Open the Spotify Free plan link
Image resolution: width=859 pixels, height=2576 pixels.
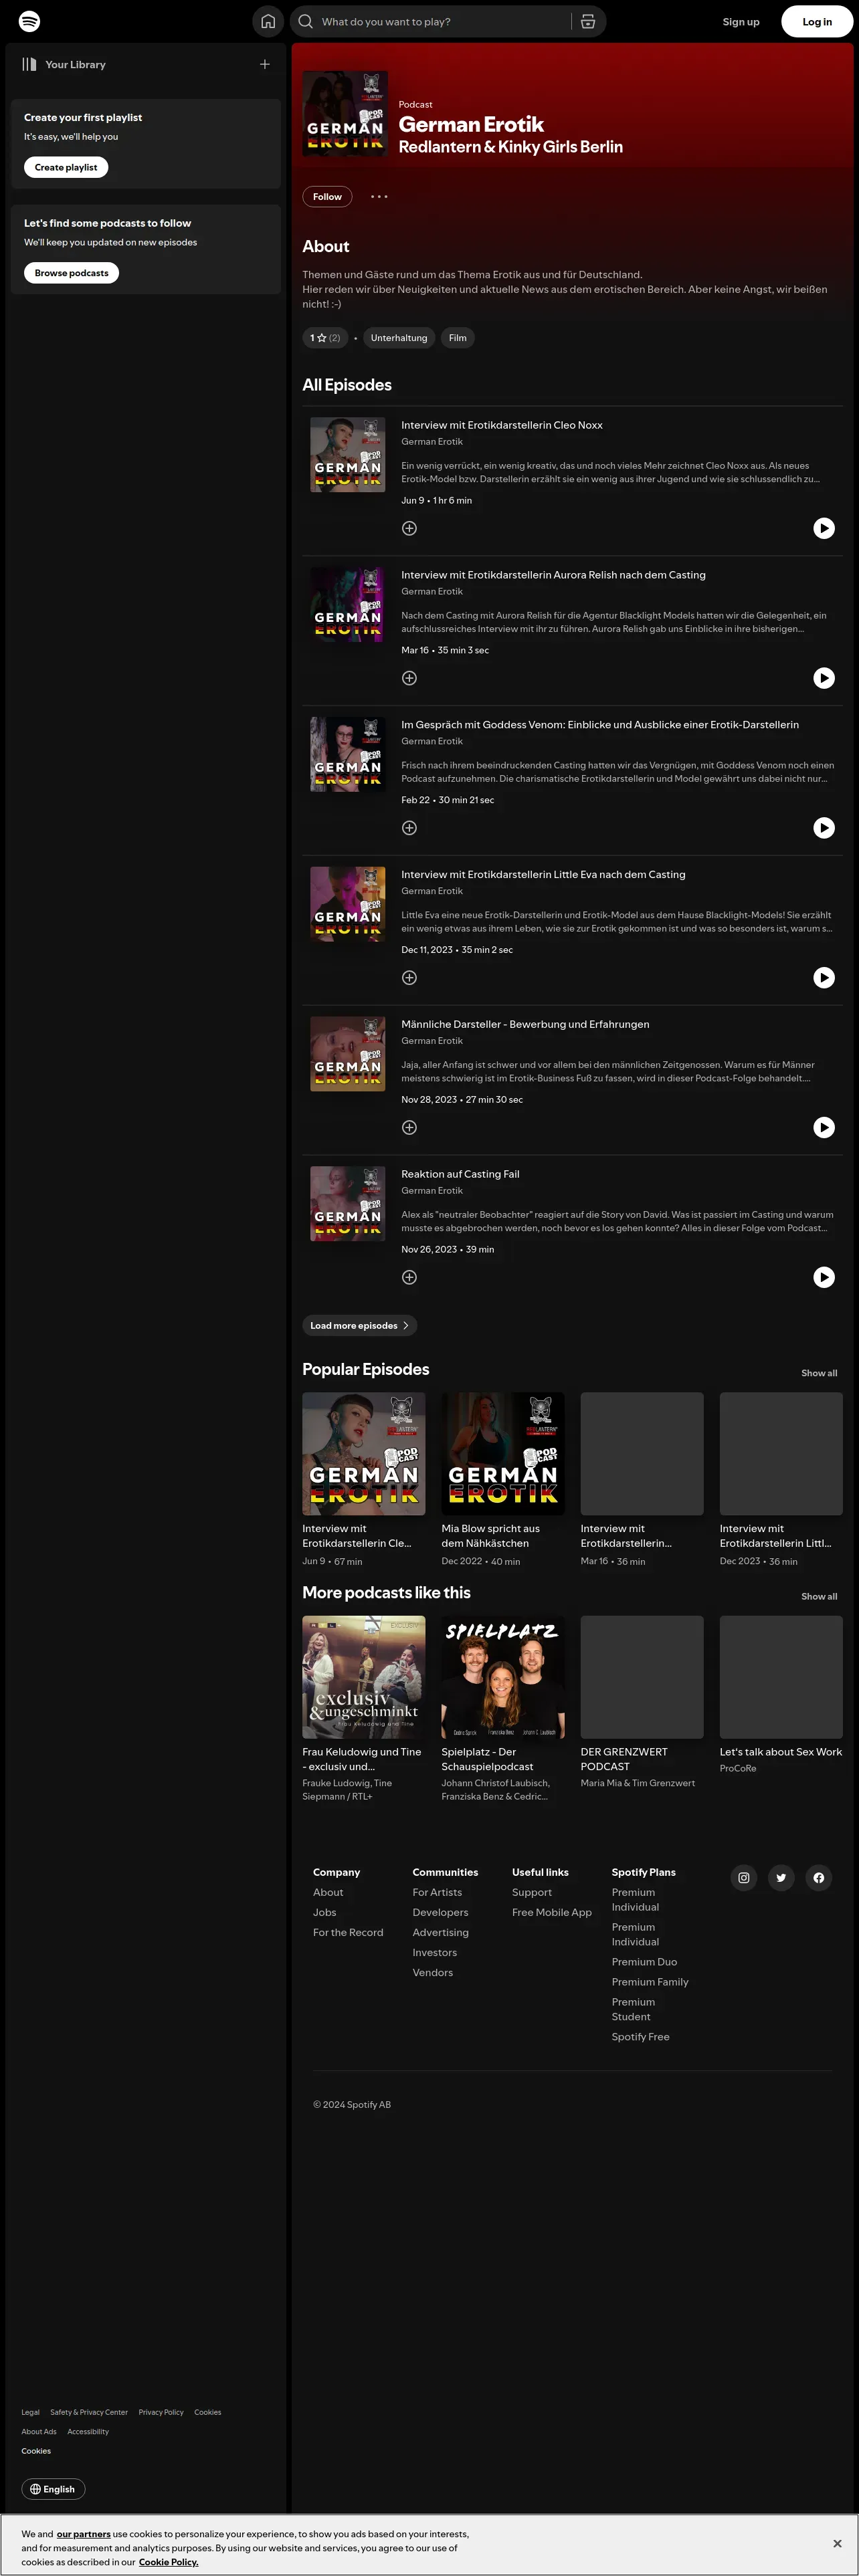pyautogui.click(x=641, y=2037)
